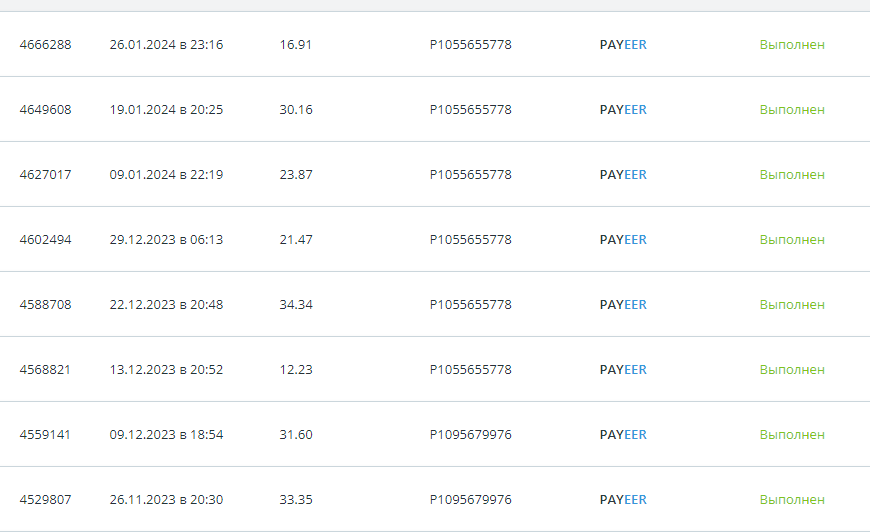Click wallet number P1095679976 in row 4559141

point(471,434)
